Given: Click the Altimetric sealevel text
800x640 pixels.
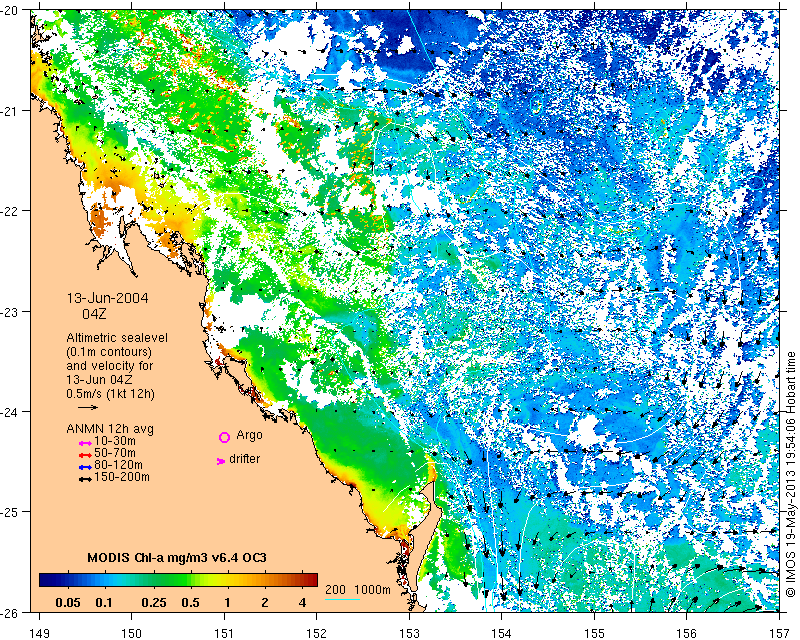Looking at the screenshot, I should [117, 338].
